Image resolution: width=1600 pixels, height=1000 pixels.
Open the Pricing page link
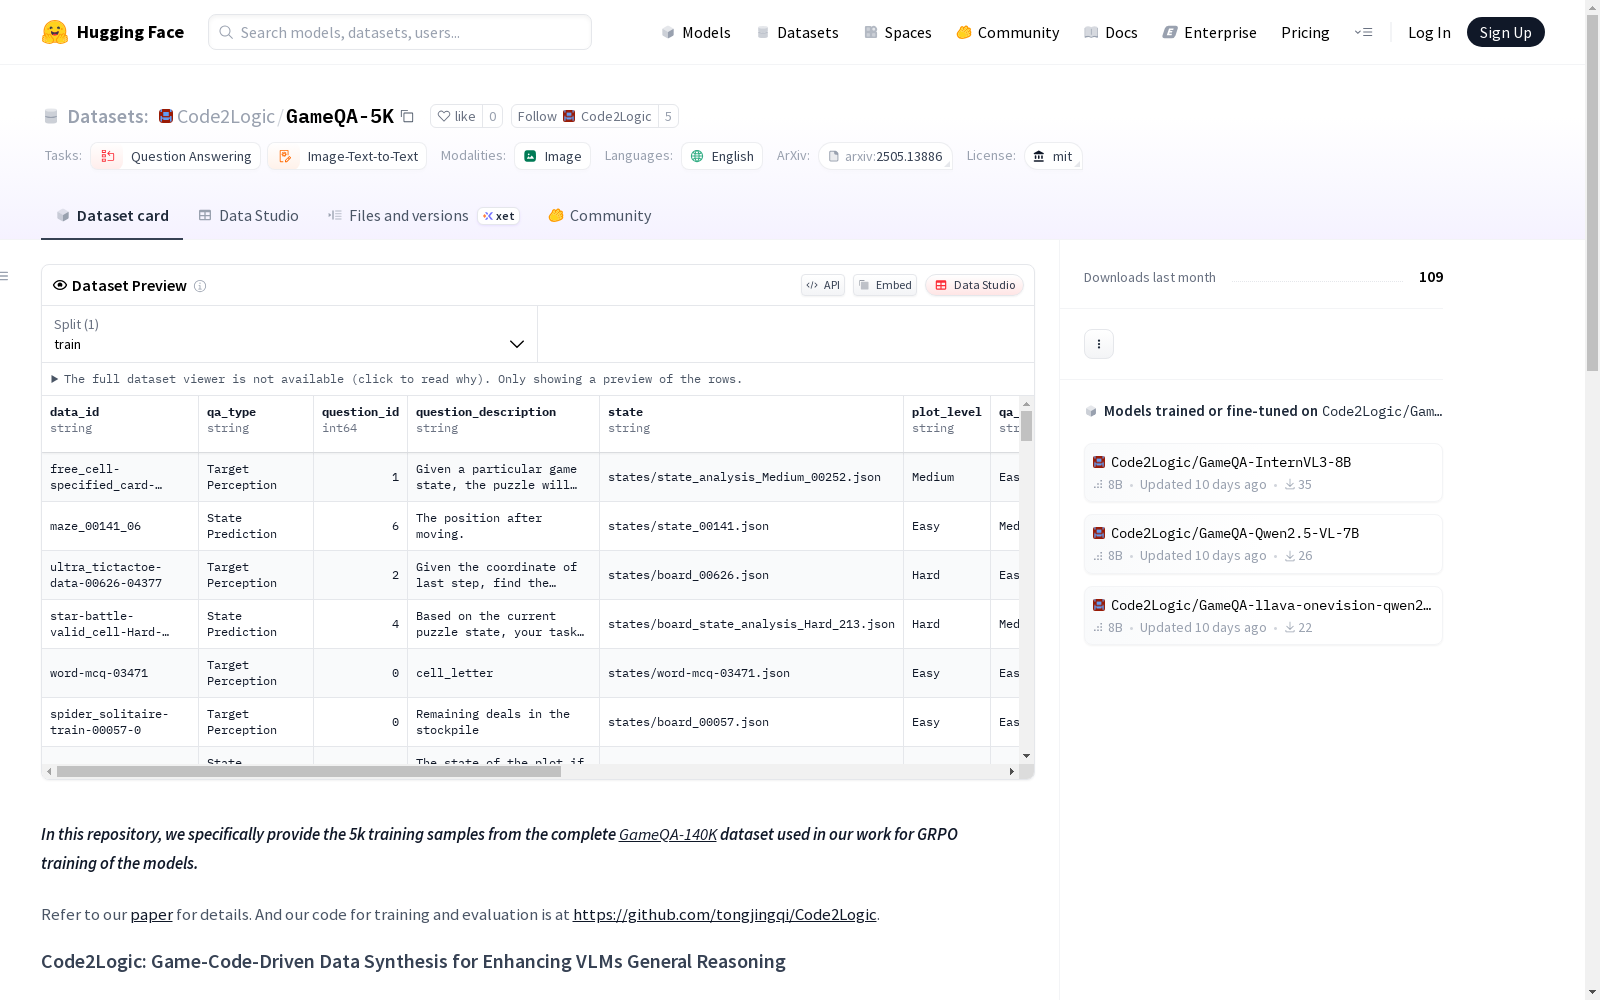pyautogui.click(x=1305, y=32)
